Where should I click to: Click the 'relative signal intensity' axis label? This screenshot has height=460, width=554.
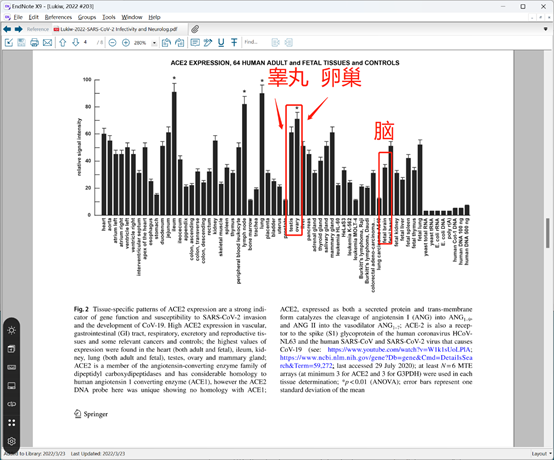(79, 147)
